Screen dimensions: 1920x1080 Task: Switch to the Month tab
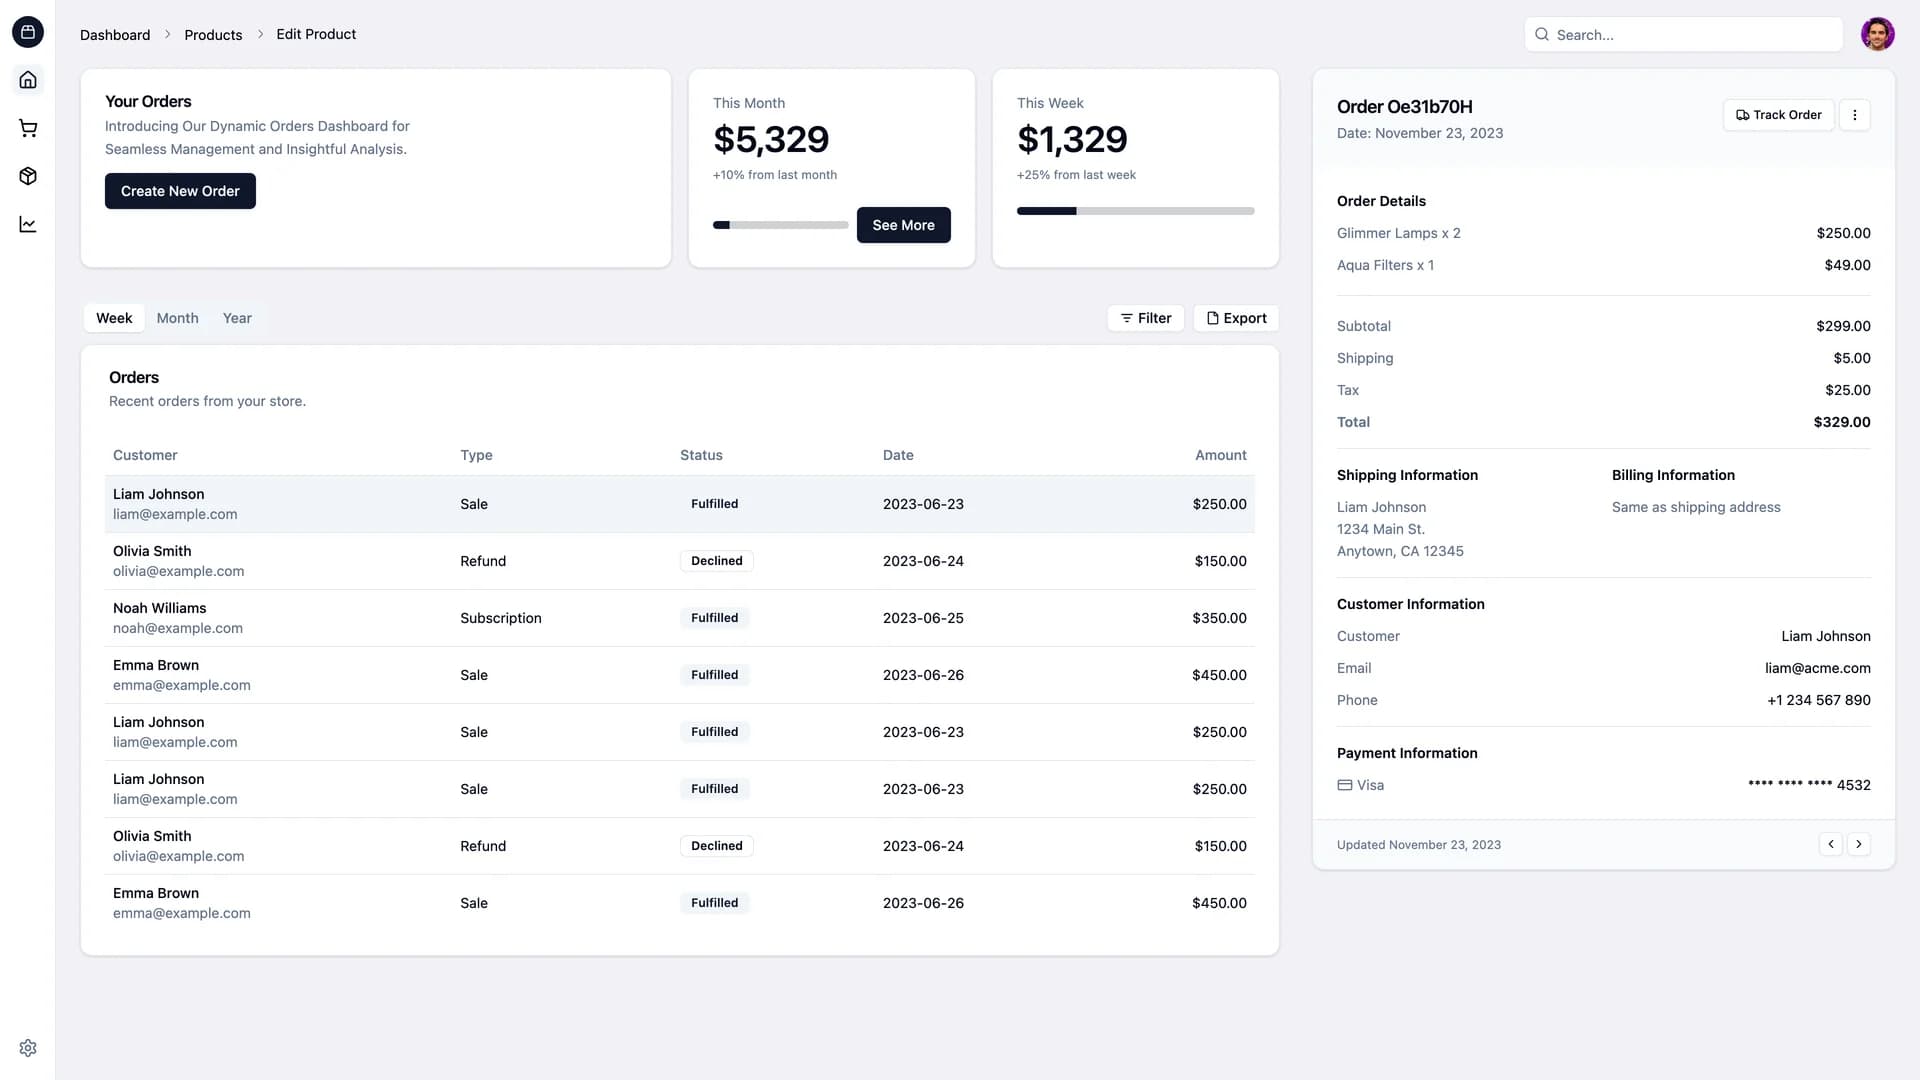point(177,317)
